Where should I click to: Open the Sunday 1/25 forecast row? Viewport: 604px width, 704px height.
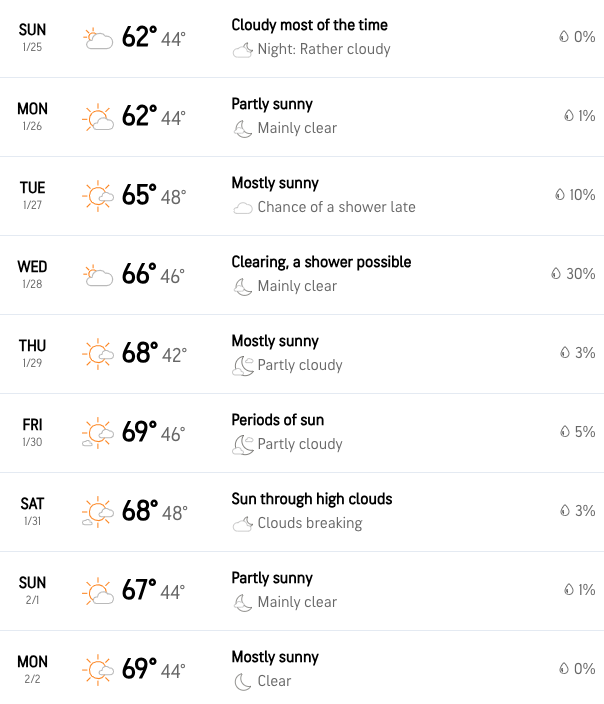click(x=302, y=38)
